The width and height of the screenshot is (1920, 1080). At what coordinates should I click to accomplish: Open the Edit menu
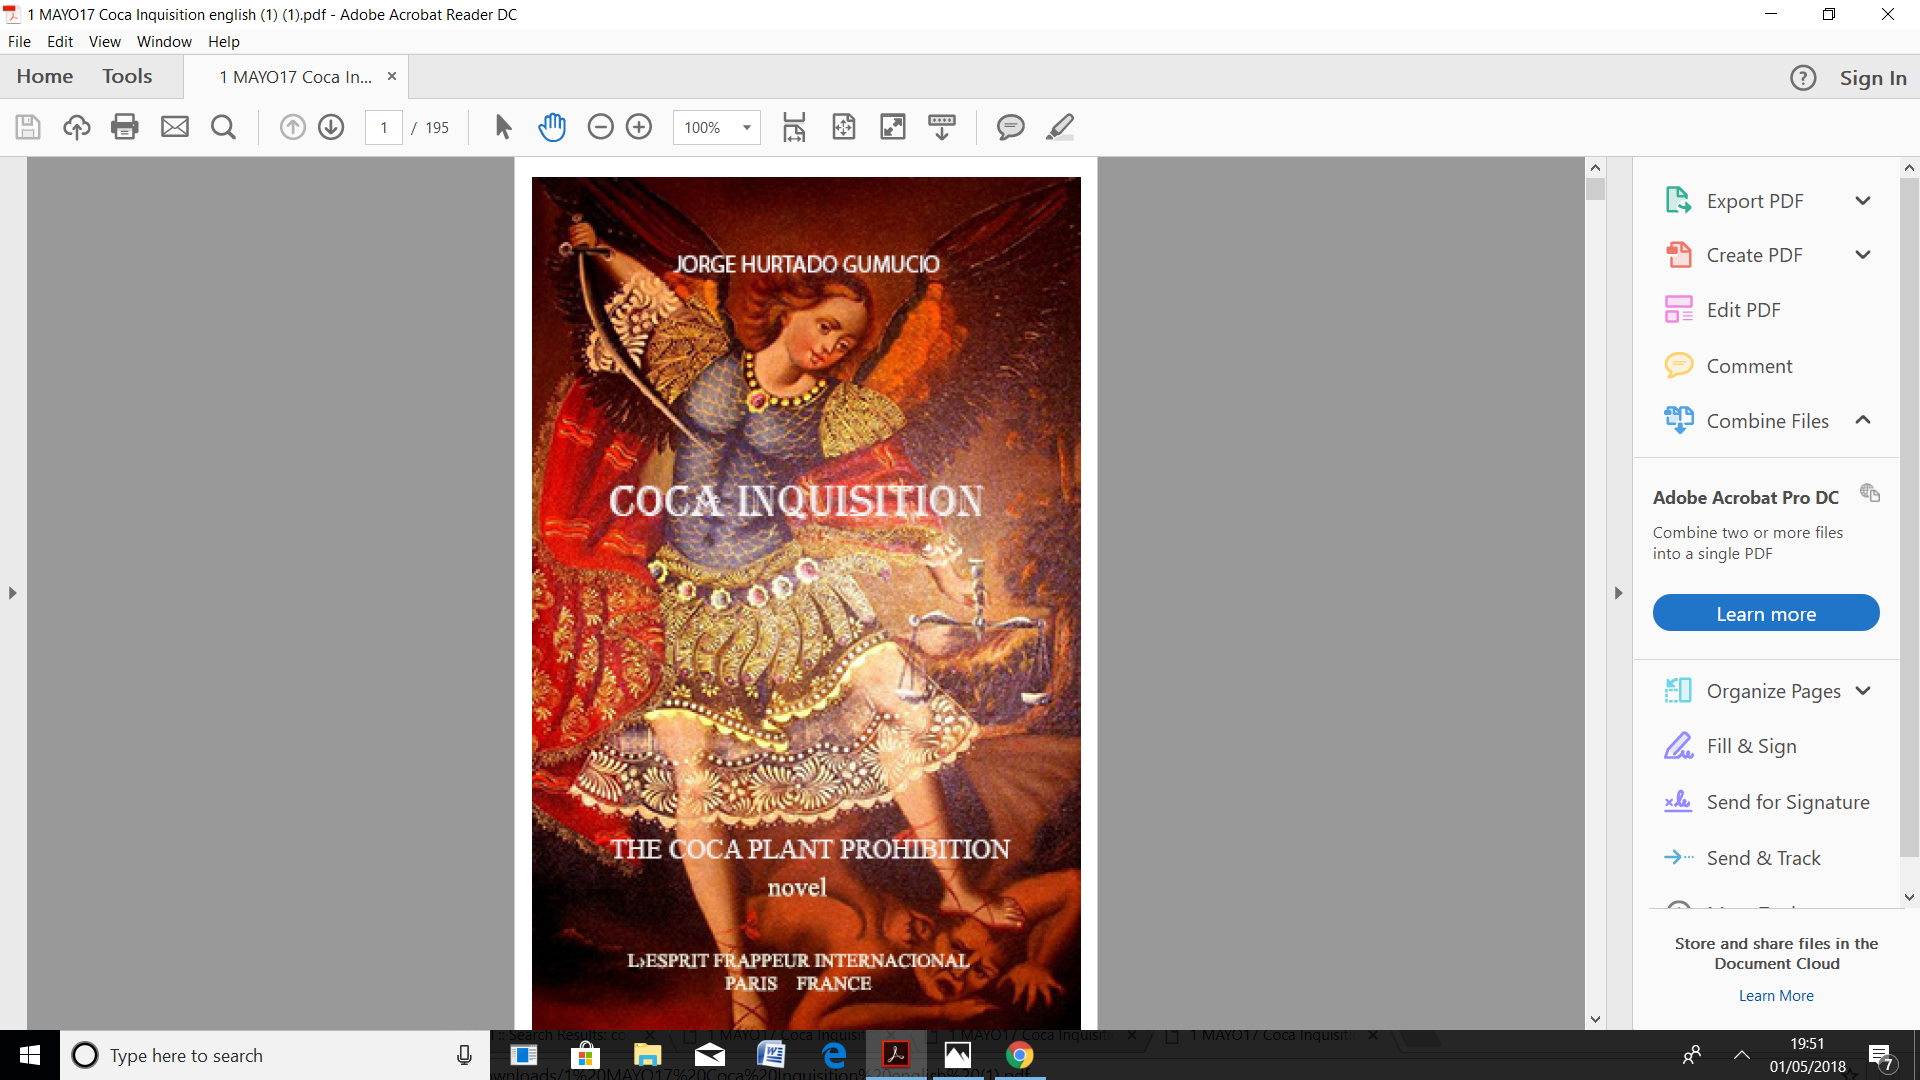pyautogui.click(x=60, y=42)
